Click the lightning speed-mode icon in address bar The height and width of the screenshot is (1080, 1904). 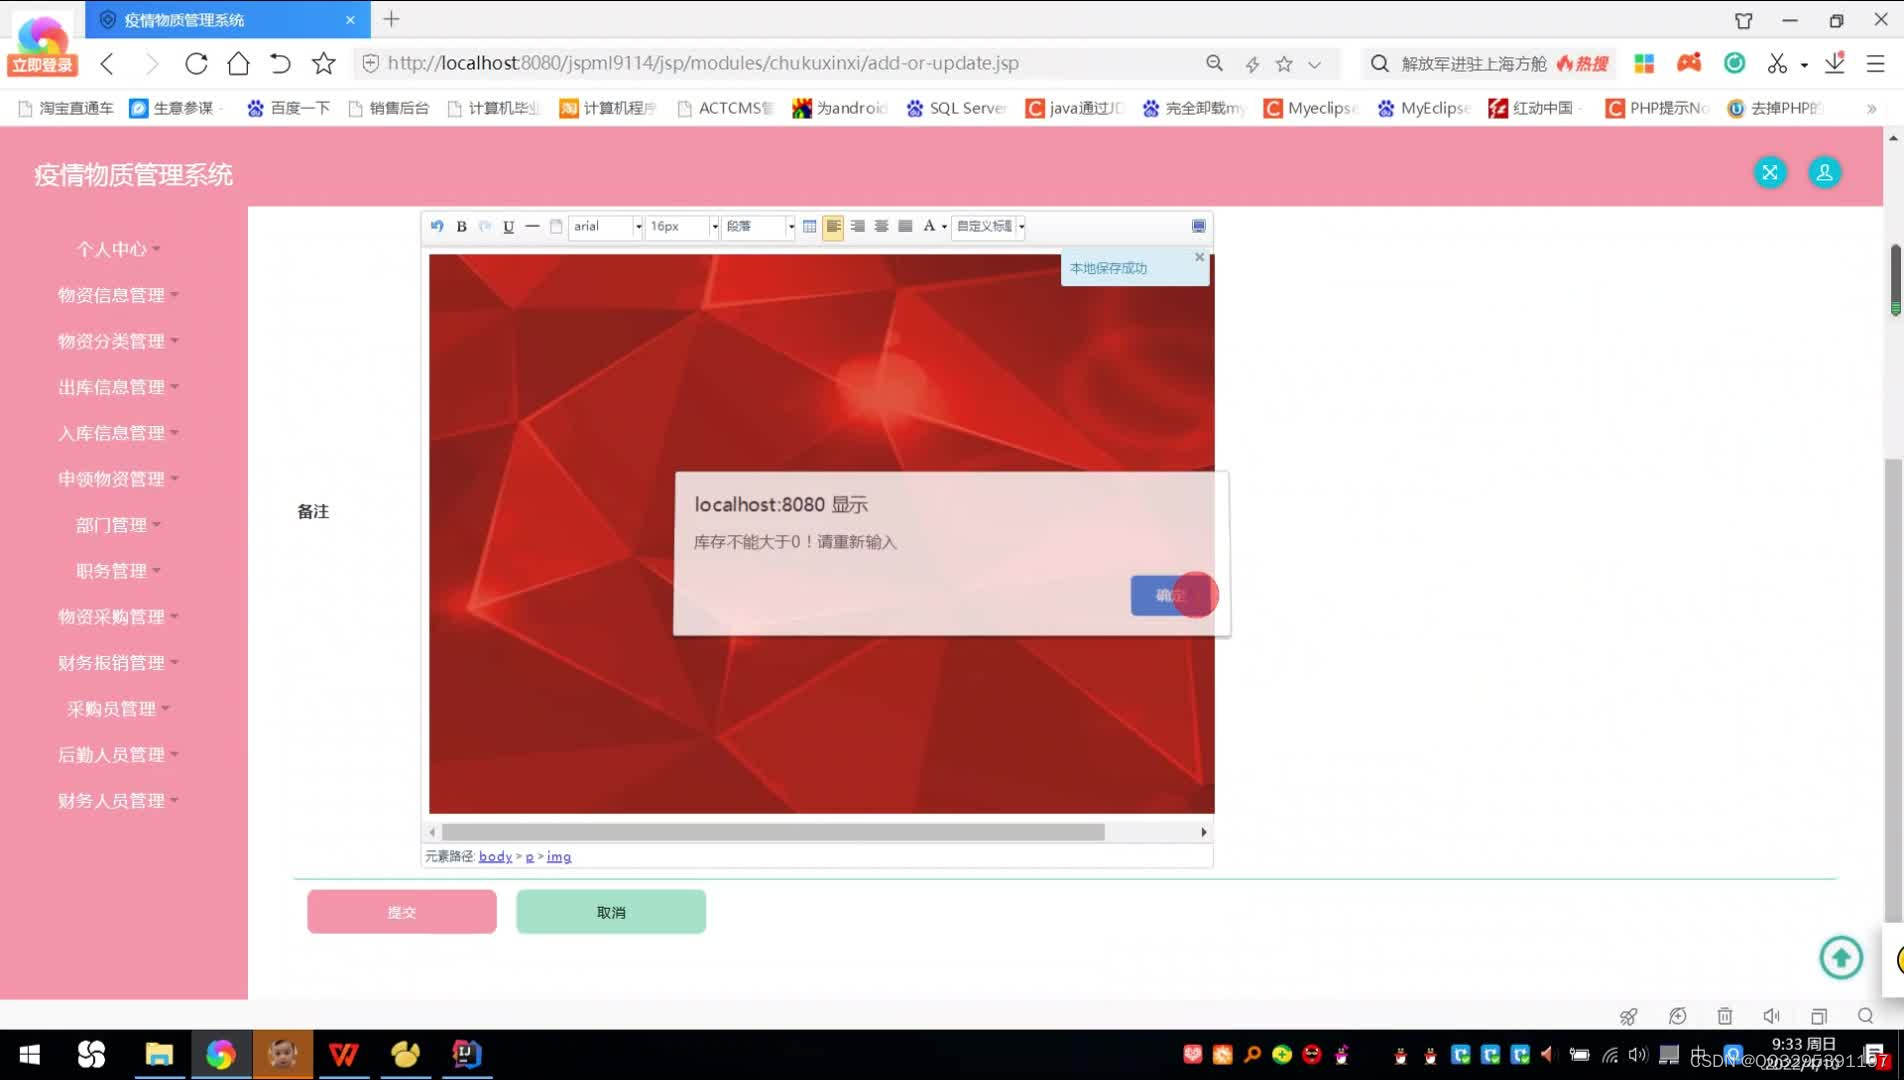coord(1252,64)
